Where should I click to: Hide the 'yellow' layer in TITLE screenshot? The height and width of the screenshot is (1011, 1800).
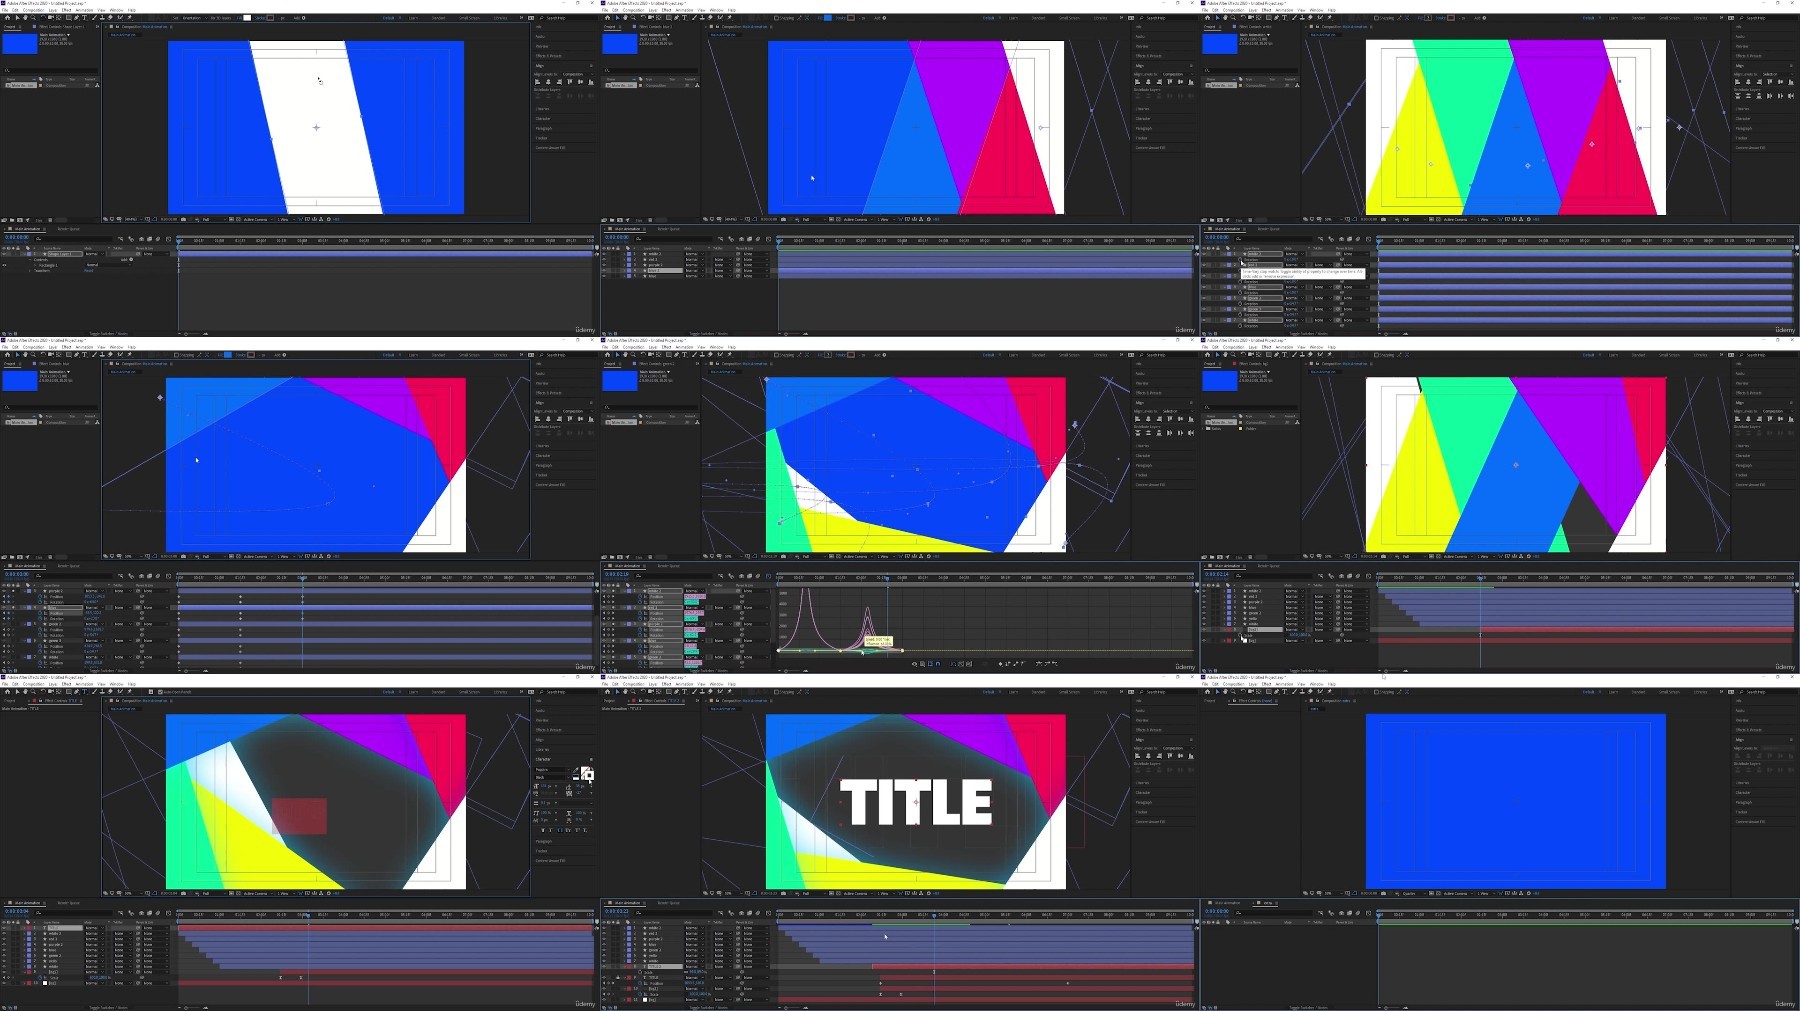tap(604, 955)
